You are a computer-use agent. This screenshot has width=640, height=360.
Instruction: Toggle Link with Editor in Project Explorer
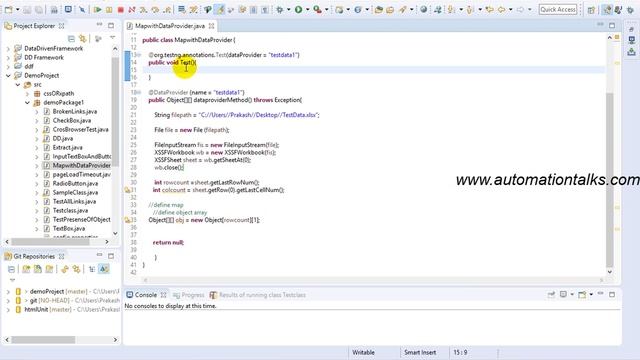83,38
